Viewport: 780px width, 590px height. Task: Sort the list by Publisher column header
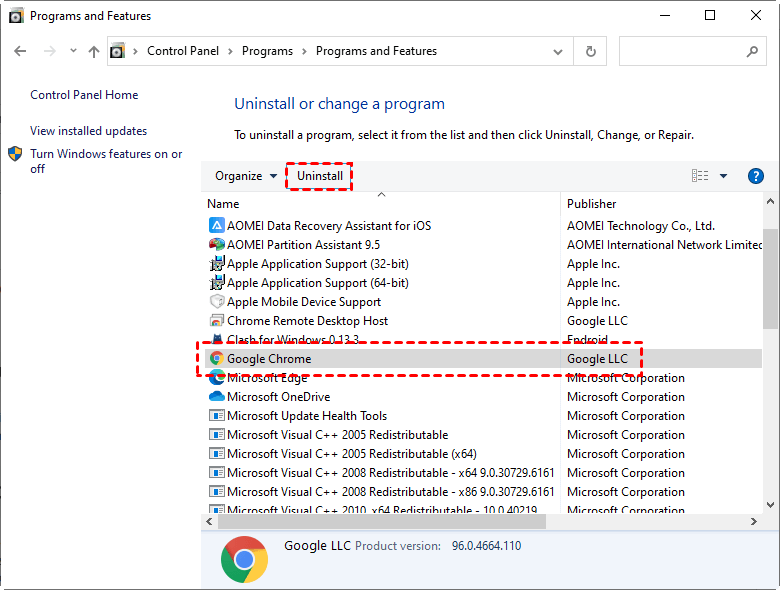click(x=592, y=204)
